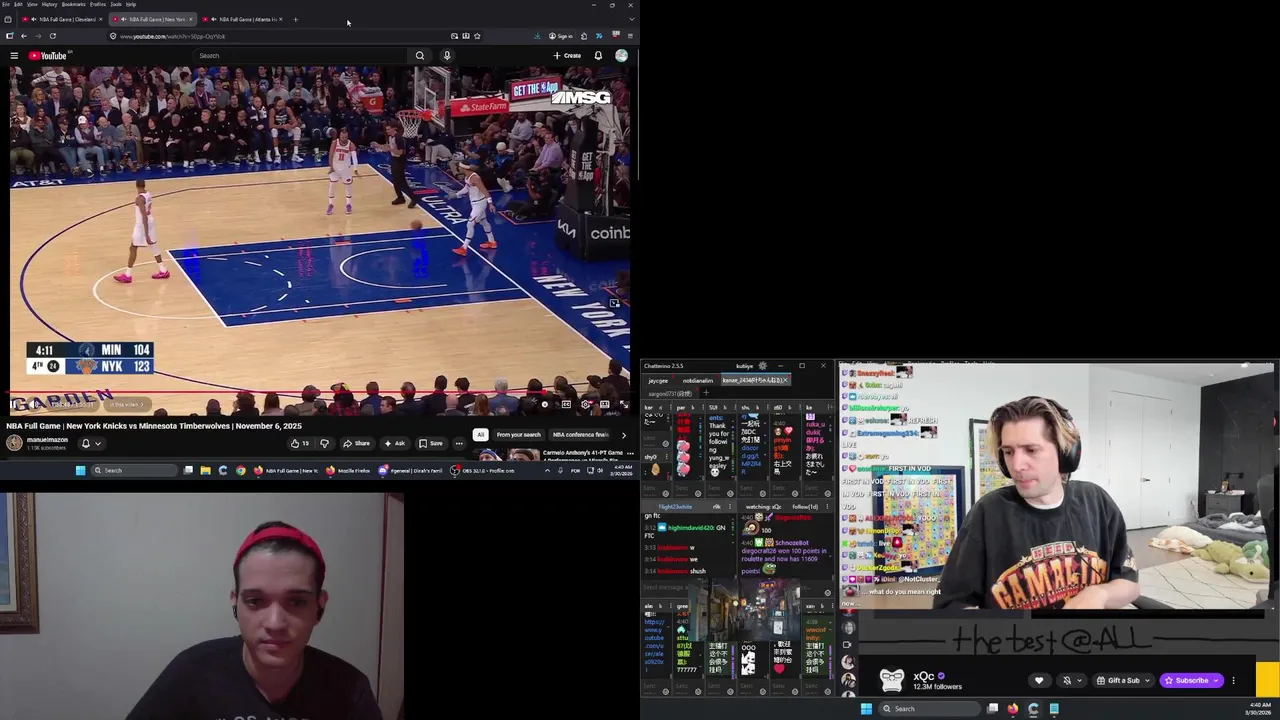Select the NBA Full Game New York tab
Image resolution: width=1280 pixels, height=720 pixels.
[x=153, y=19]
